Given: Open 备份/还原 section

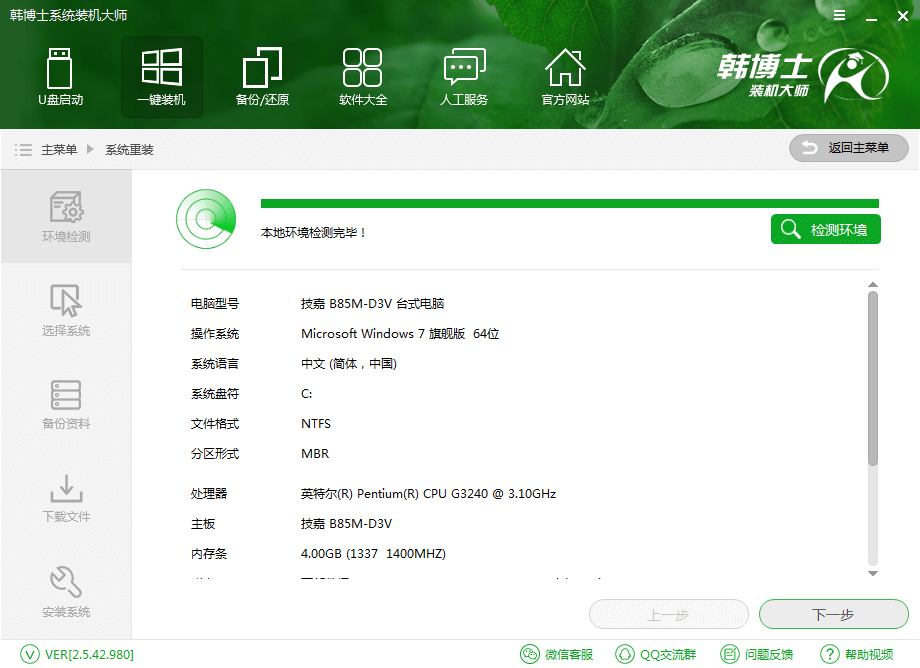Looking at the screenshot, I should (262, 77).
